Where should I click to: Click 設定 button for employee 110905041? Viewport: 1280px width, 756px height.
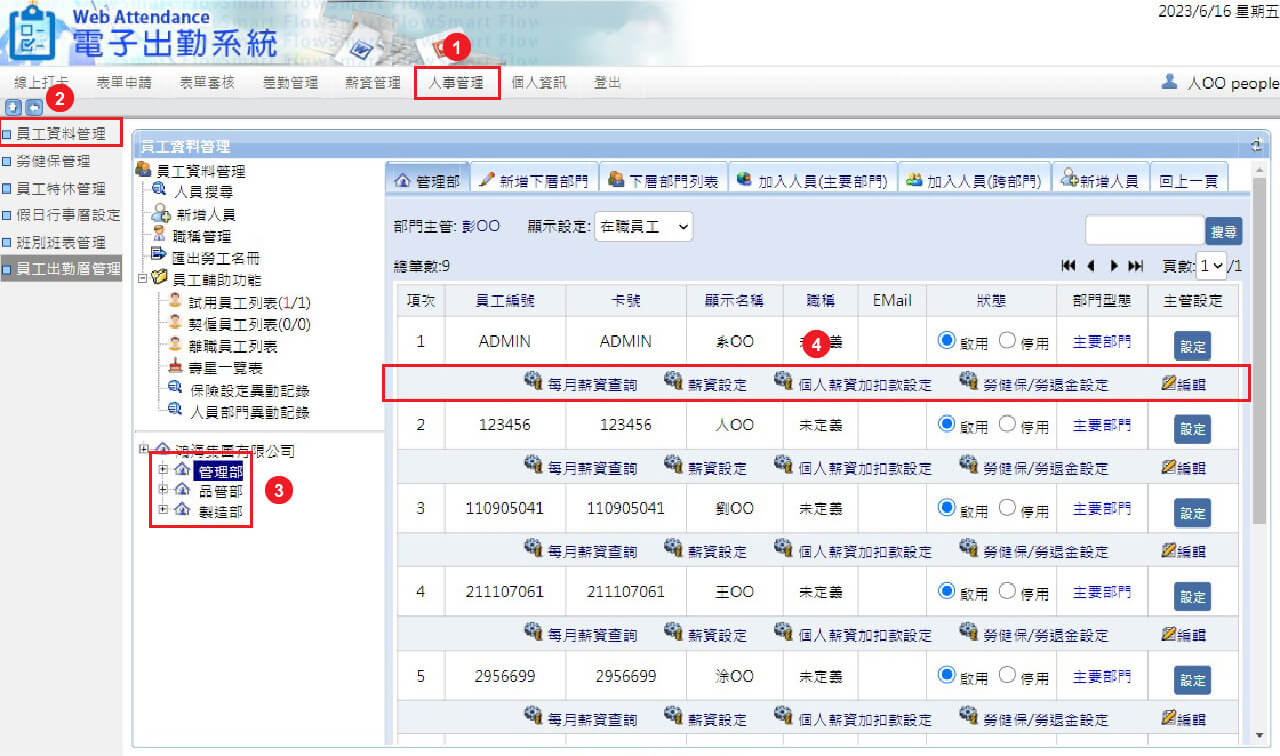(x=1192, y=513)
